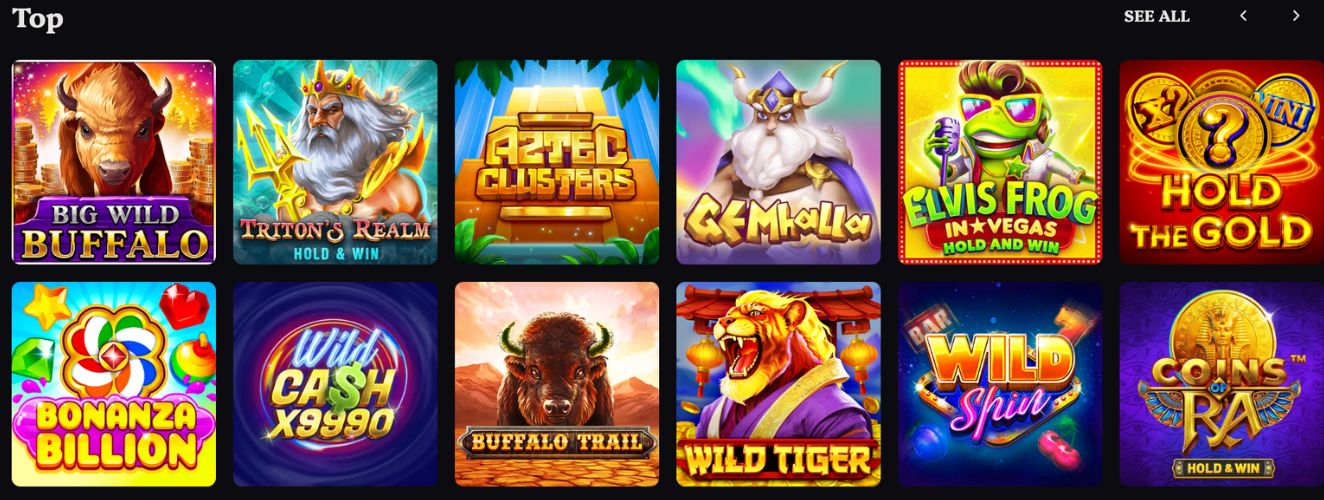1324x500 pixels.
Task: Play Elvis Frog in Vegas
Action: pyautogui.click(x=1000, y=162)
